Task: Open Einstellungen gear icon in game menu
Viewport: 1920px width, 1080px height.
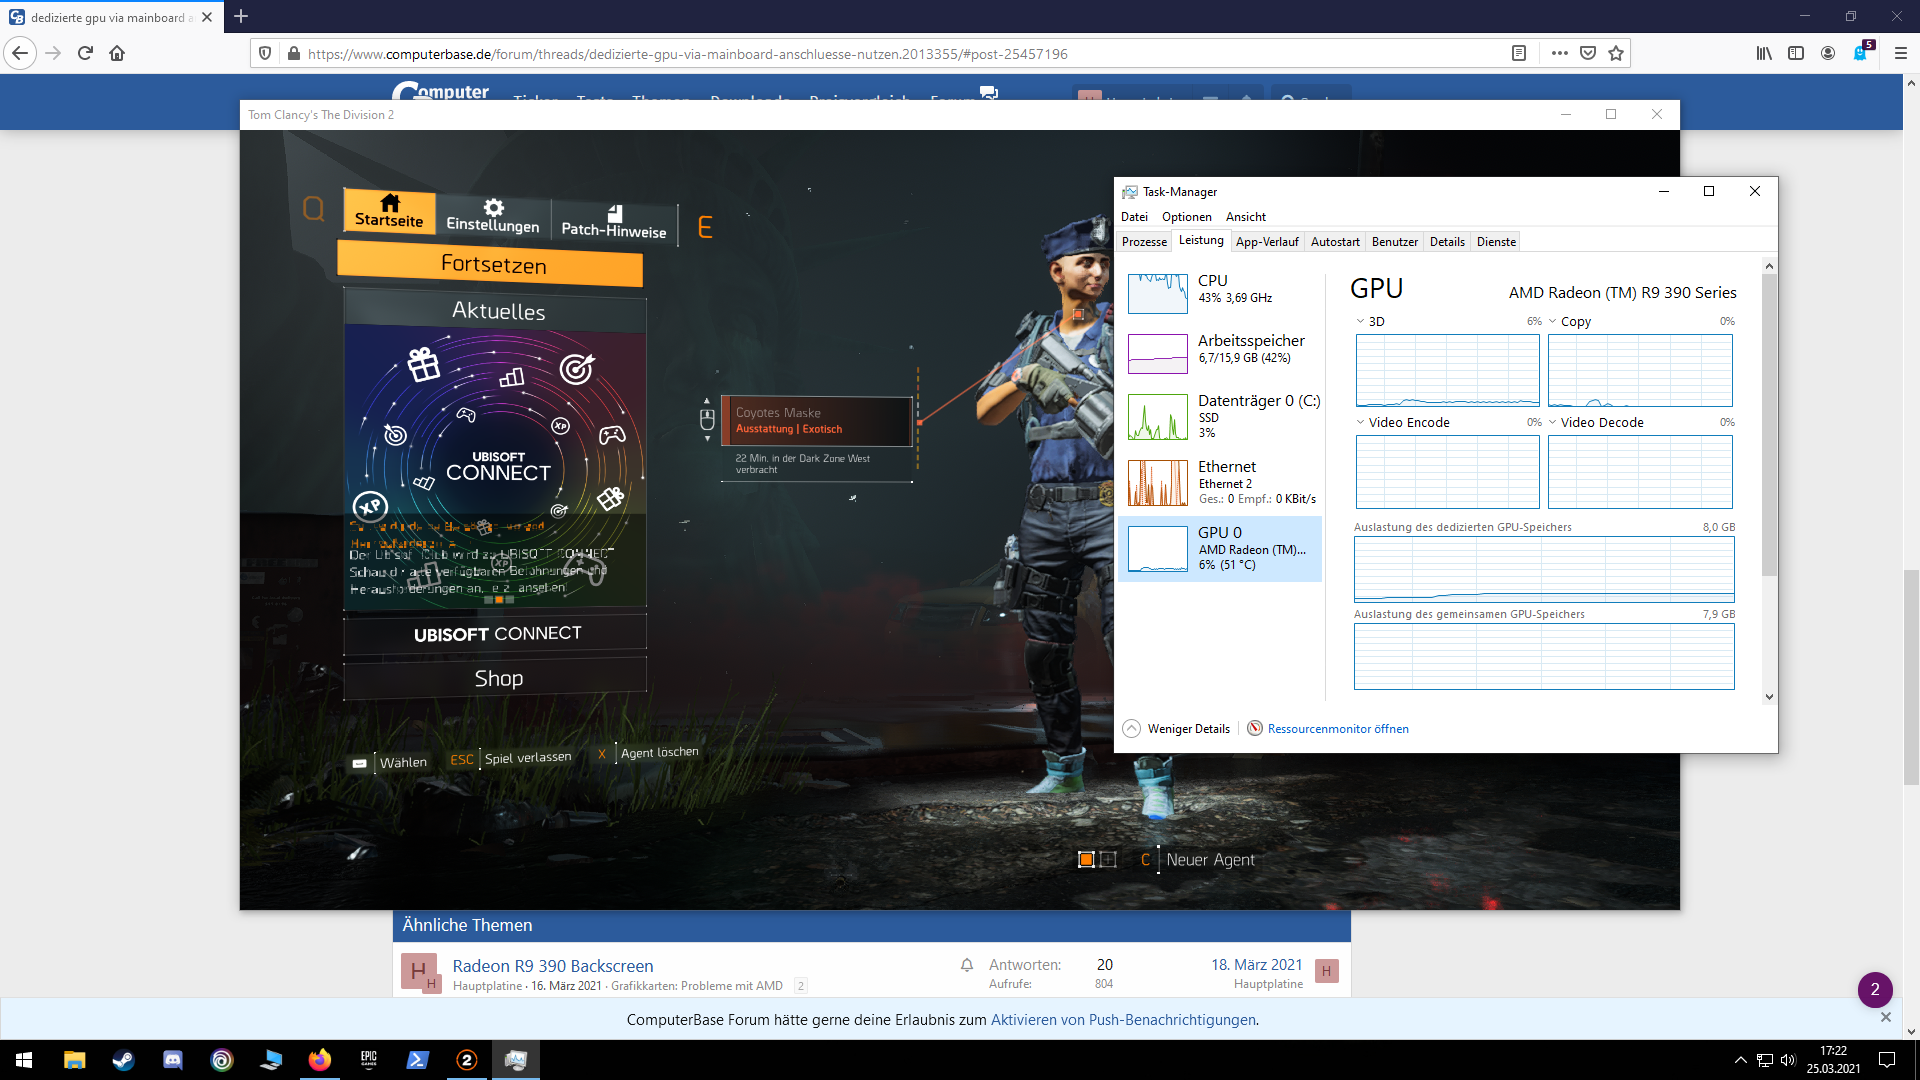Action: 493,207
